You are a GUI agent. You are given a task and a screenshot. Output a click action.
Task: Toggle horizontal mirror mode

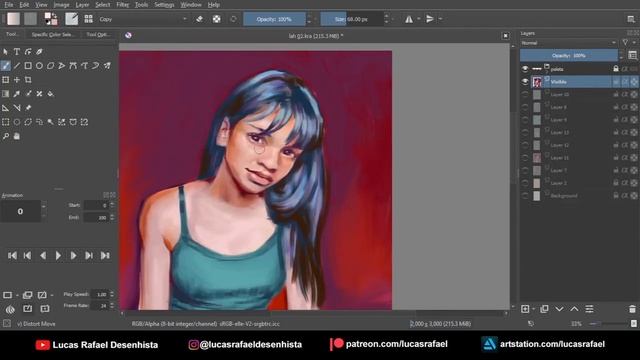409,19
